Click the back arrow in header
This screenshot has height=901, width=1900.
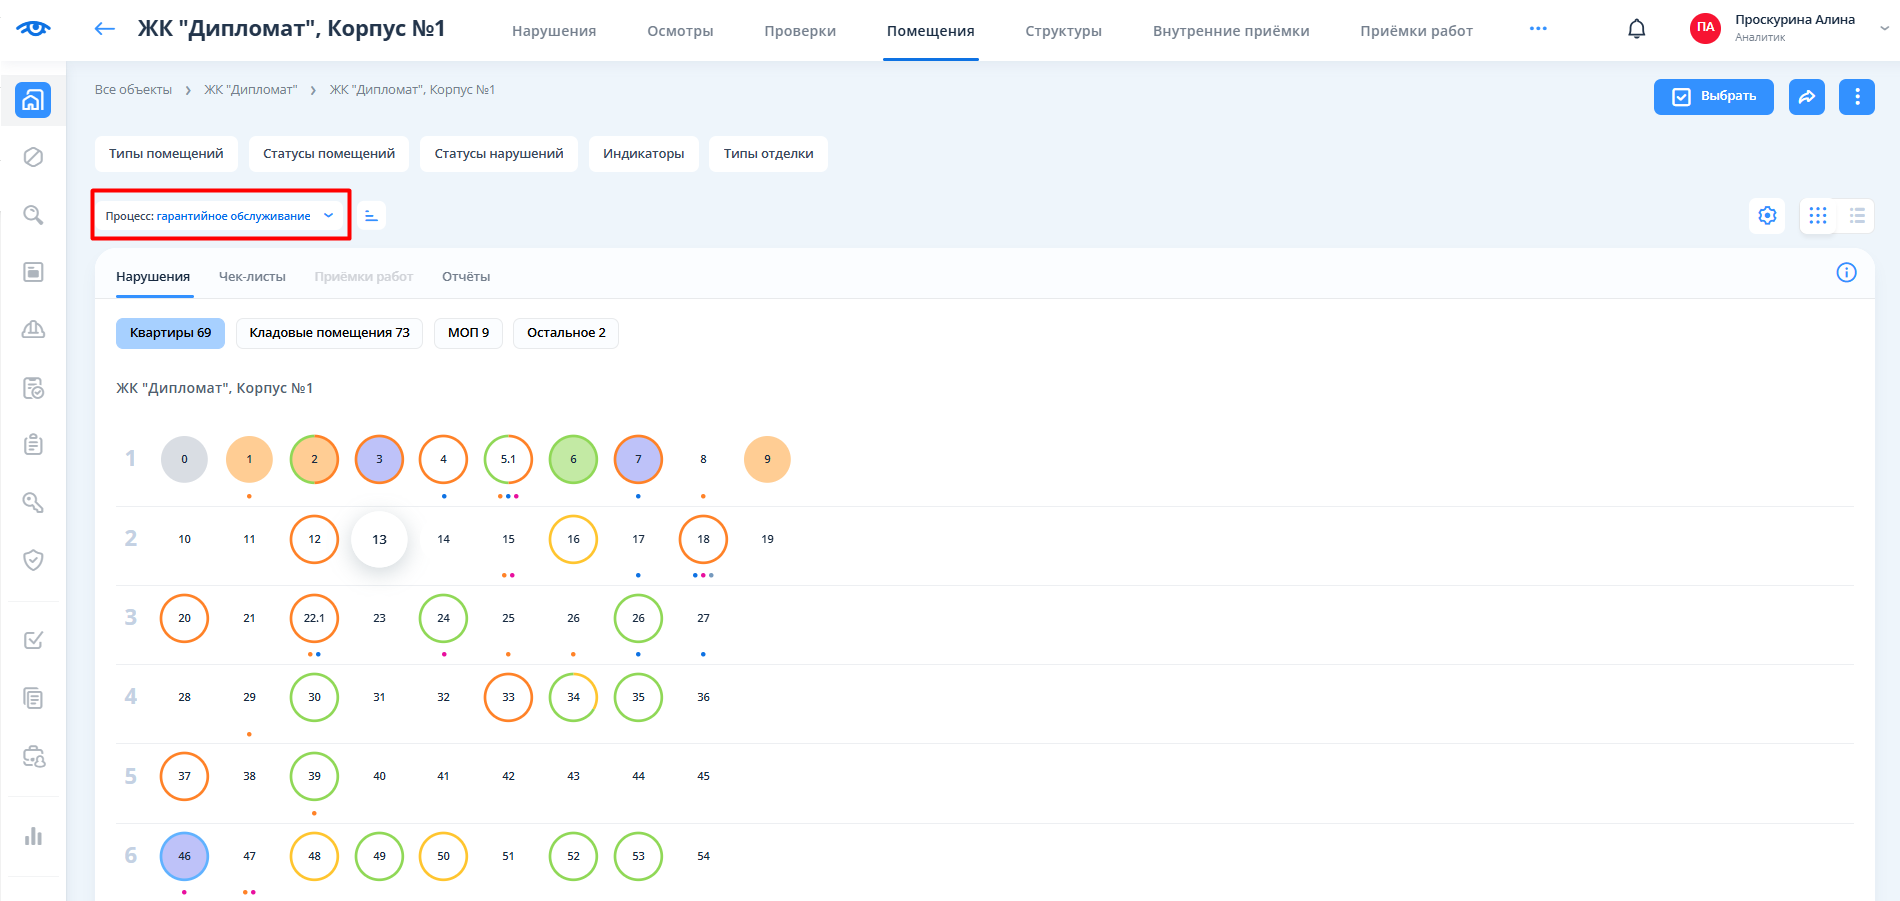tap(104, 29)
